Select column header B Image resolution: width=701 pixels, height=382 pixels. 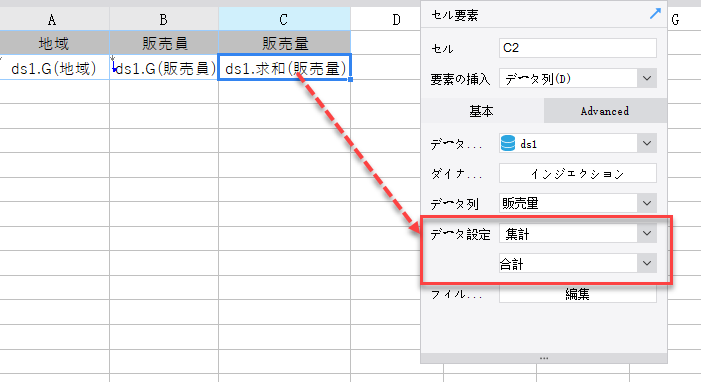164,19
